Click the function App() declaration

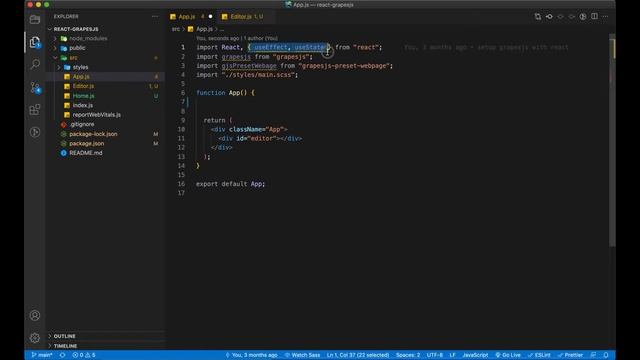[x=225, y=93]
